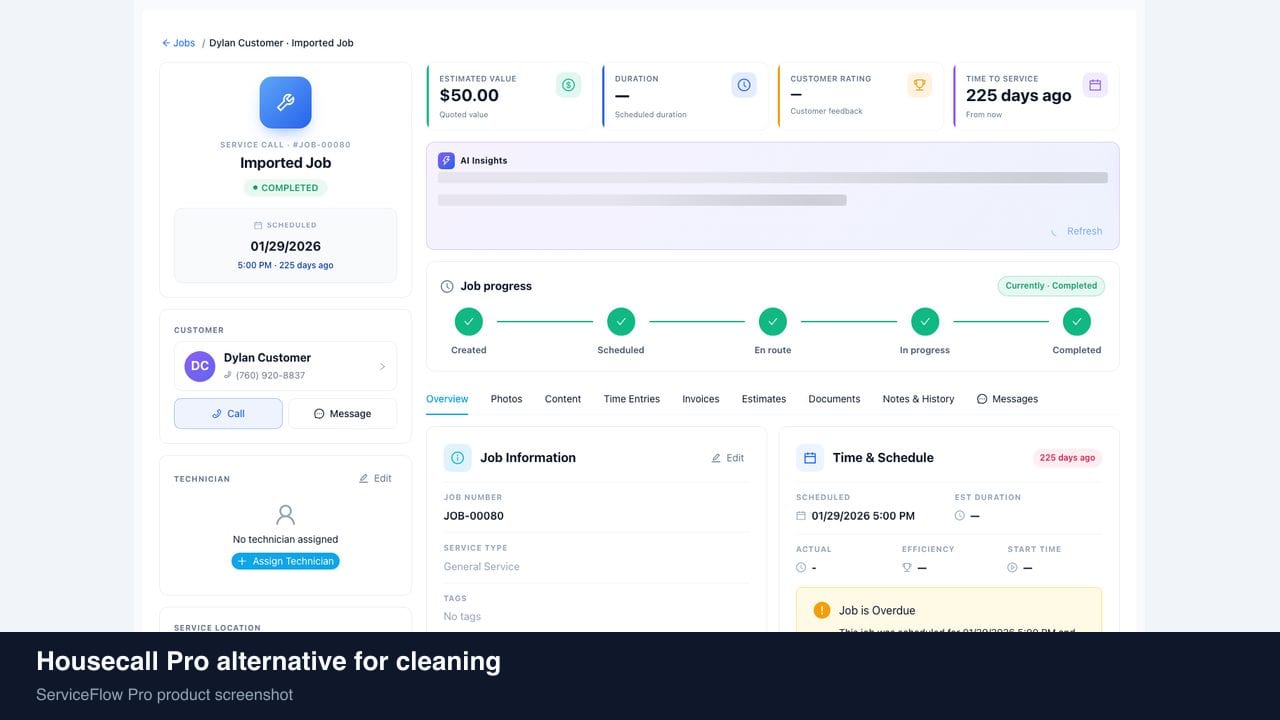Click the blue wrench job icon
Image resolution: width=1280 pixels, height=720 pixels.
pyautogui.click(x=285, y=103)
